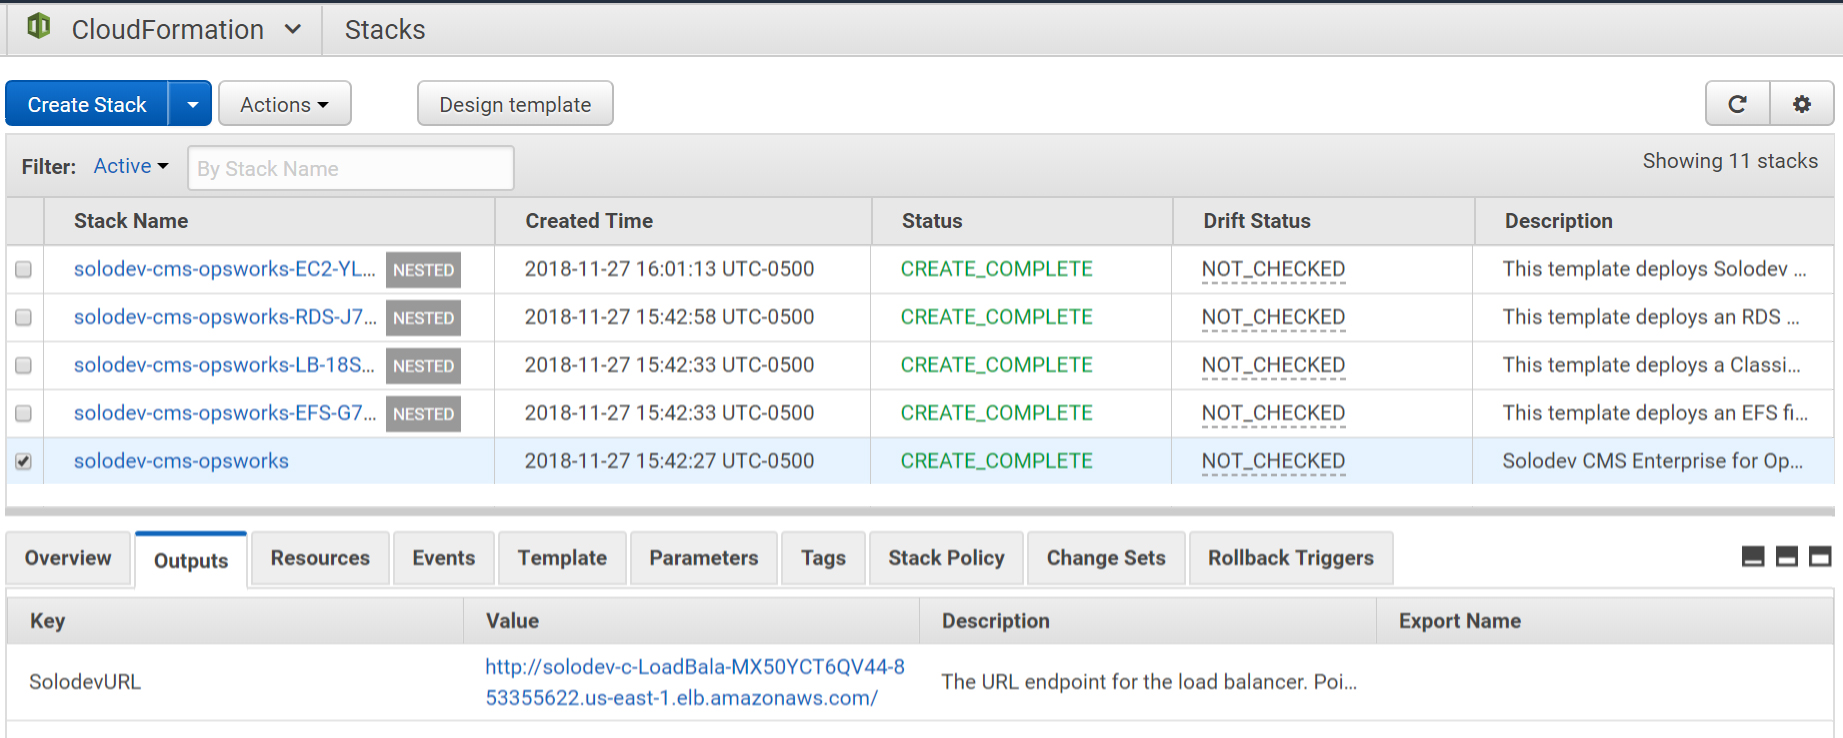Open the Resources tab
The width and height of the screenshot is (1843, 738).
(320, 558)
